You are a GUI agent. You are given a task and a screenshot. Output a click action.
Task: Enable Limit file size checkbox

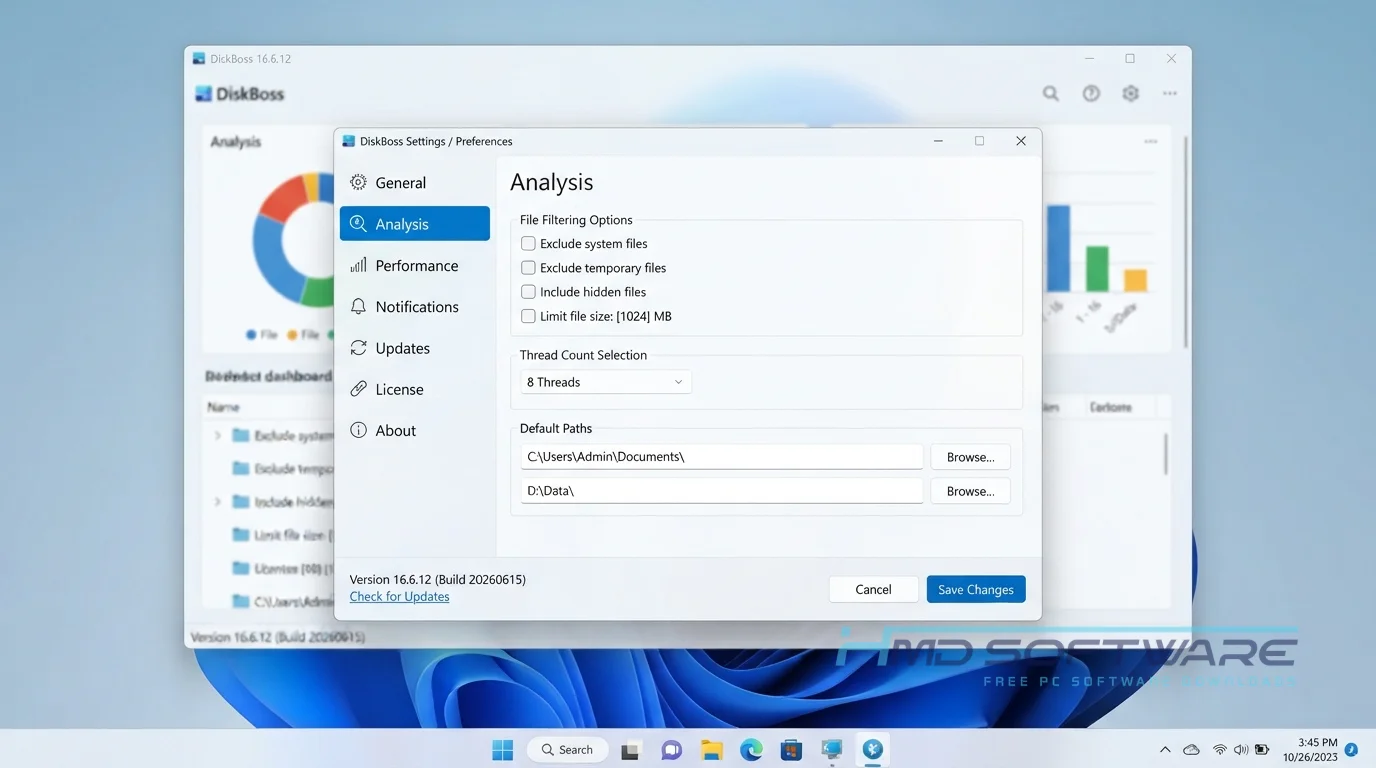pyautogui.click(x=528, y=316)
